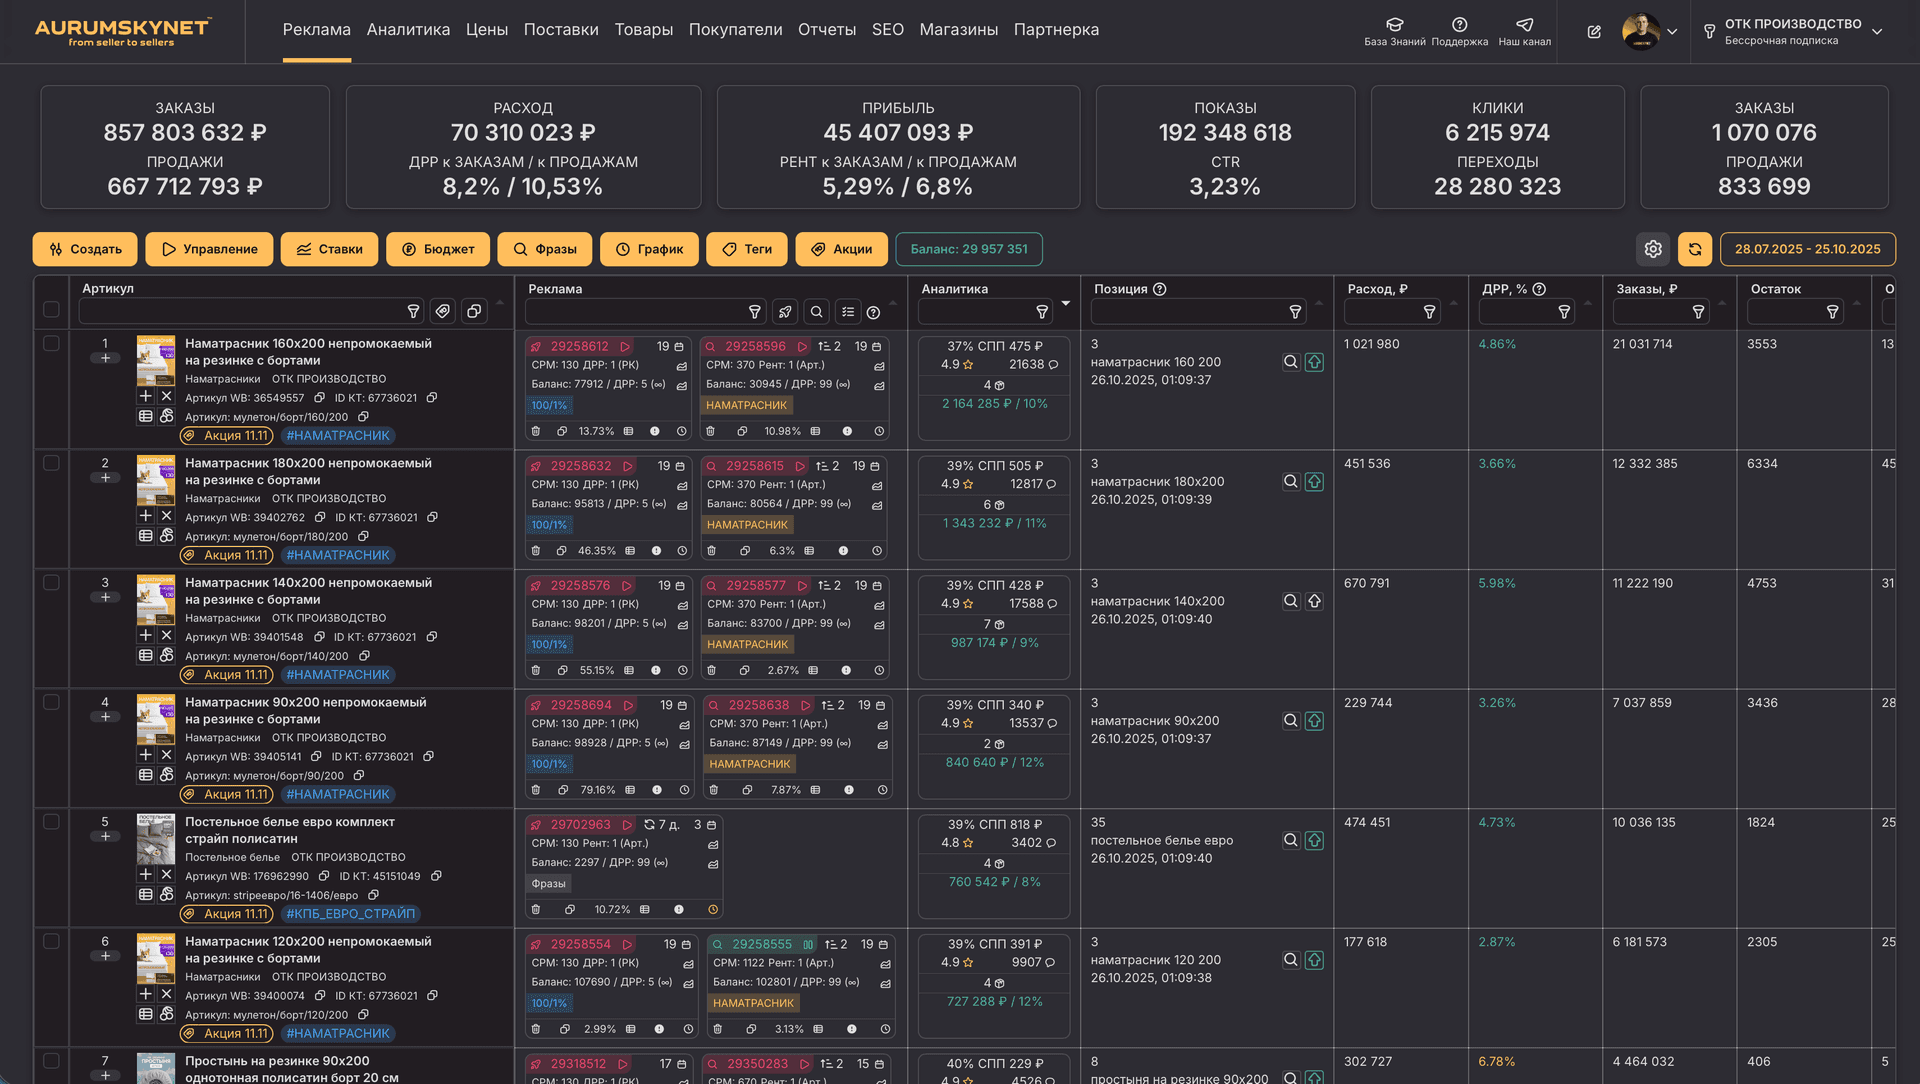Click green up-arrow for наматрасник 180х200
This screenshot has height=1084, width=1920.
(x=1314, y=481)
